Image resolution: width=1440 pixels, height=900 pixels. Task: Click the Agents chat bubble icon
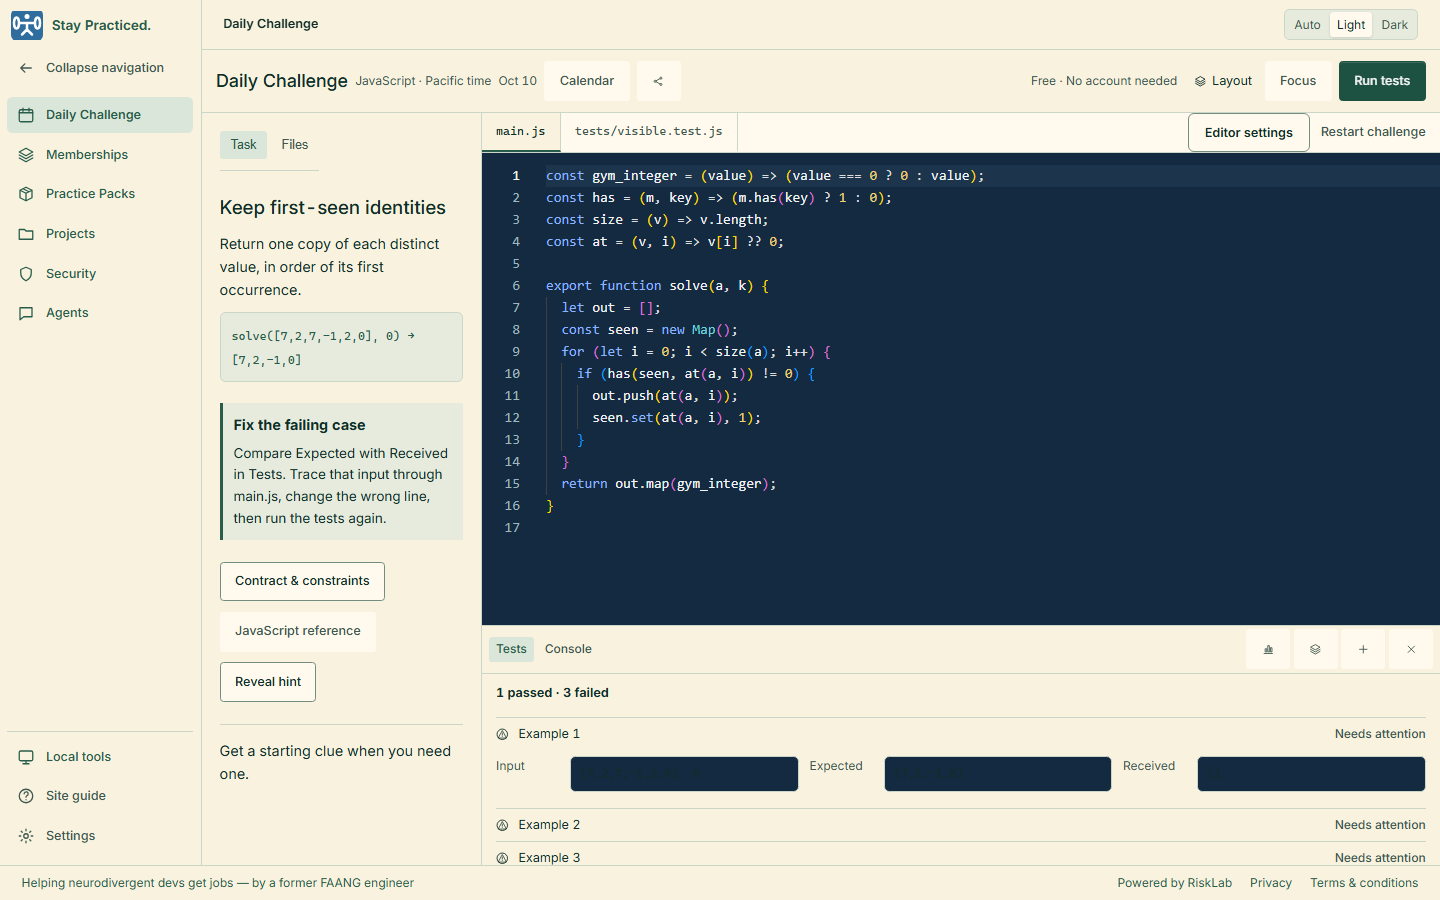pyautogui.click(x=26, y=313)
